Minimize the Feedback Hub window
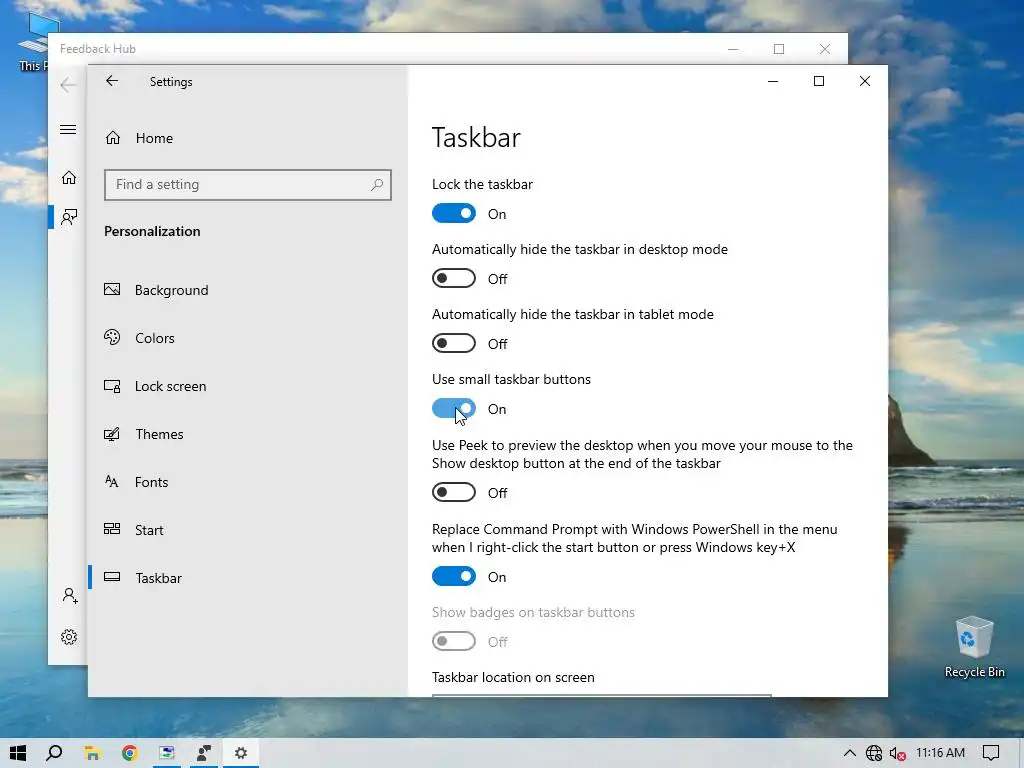The width and height of the screenshot is (1024, 768). point(733,49)
